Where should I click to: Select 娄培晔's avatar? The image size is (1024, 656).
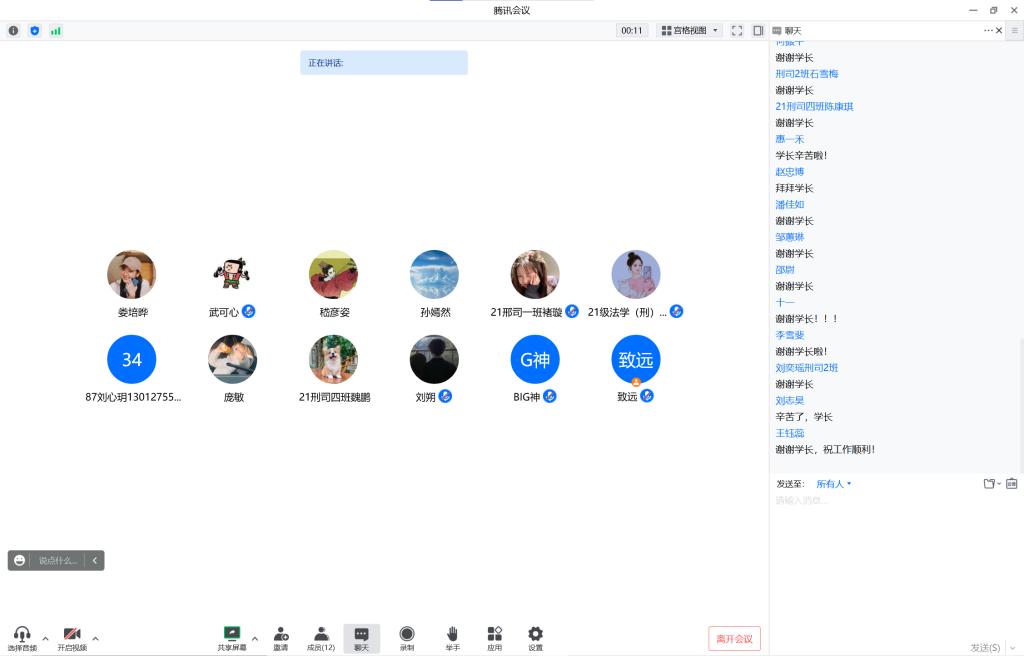click(132, 274)
